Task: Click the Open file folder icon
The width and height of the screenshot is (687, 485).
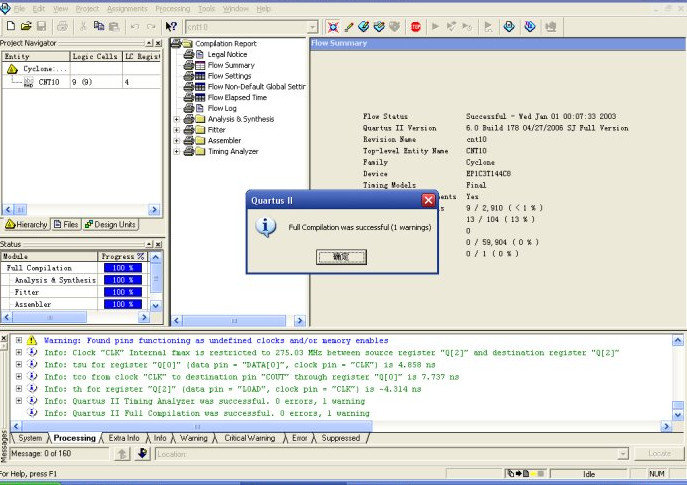Action: pos(26,26)
